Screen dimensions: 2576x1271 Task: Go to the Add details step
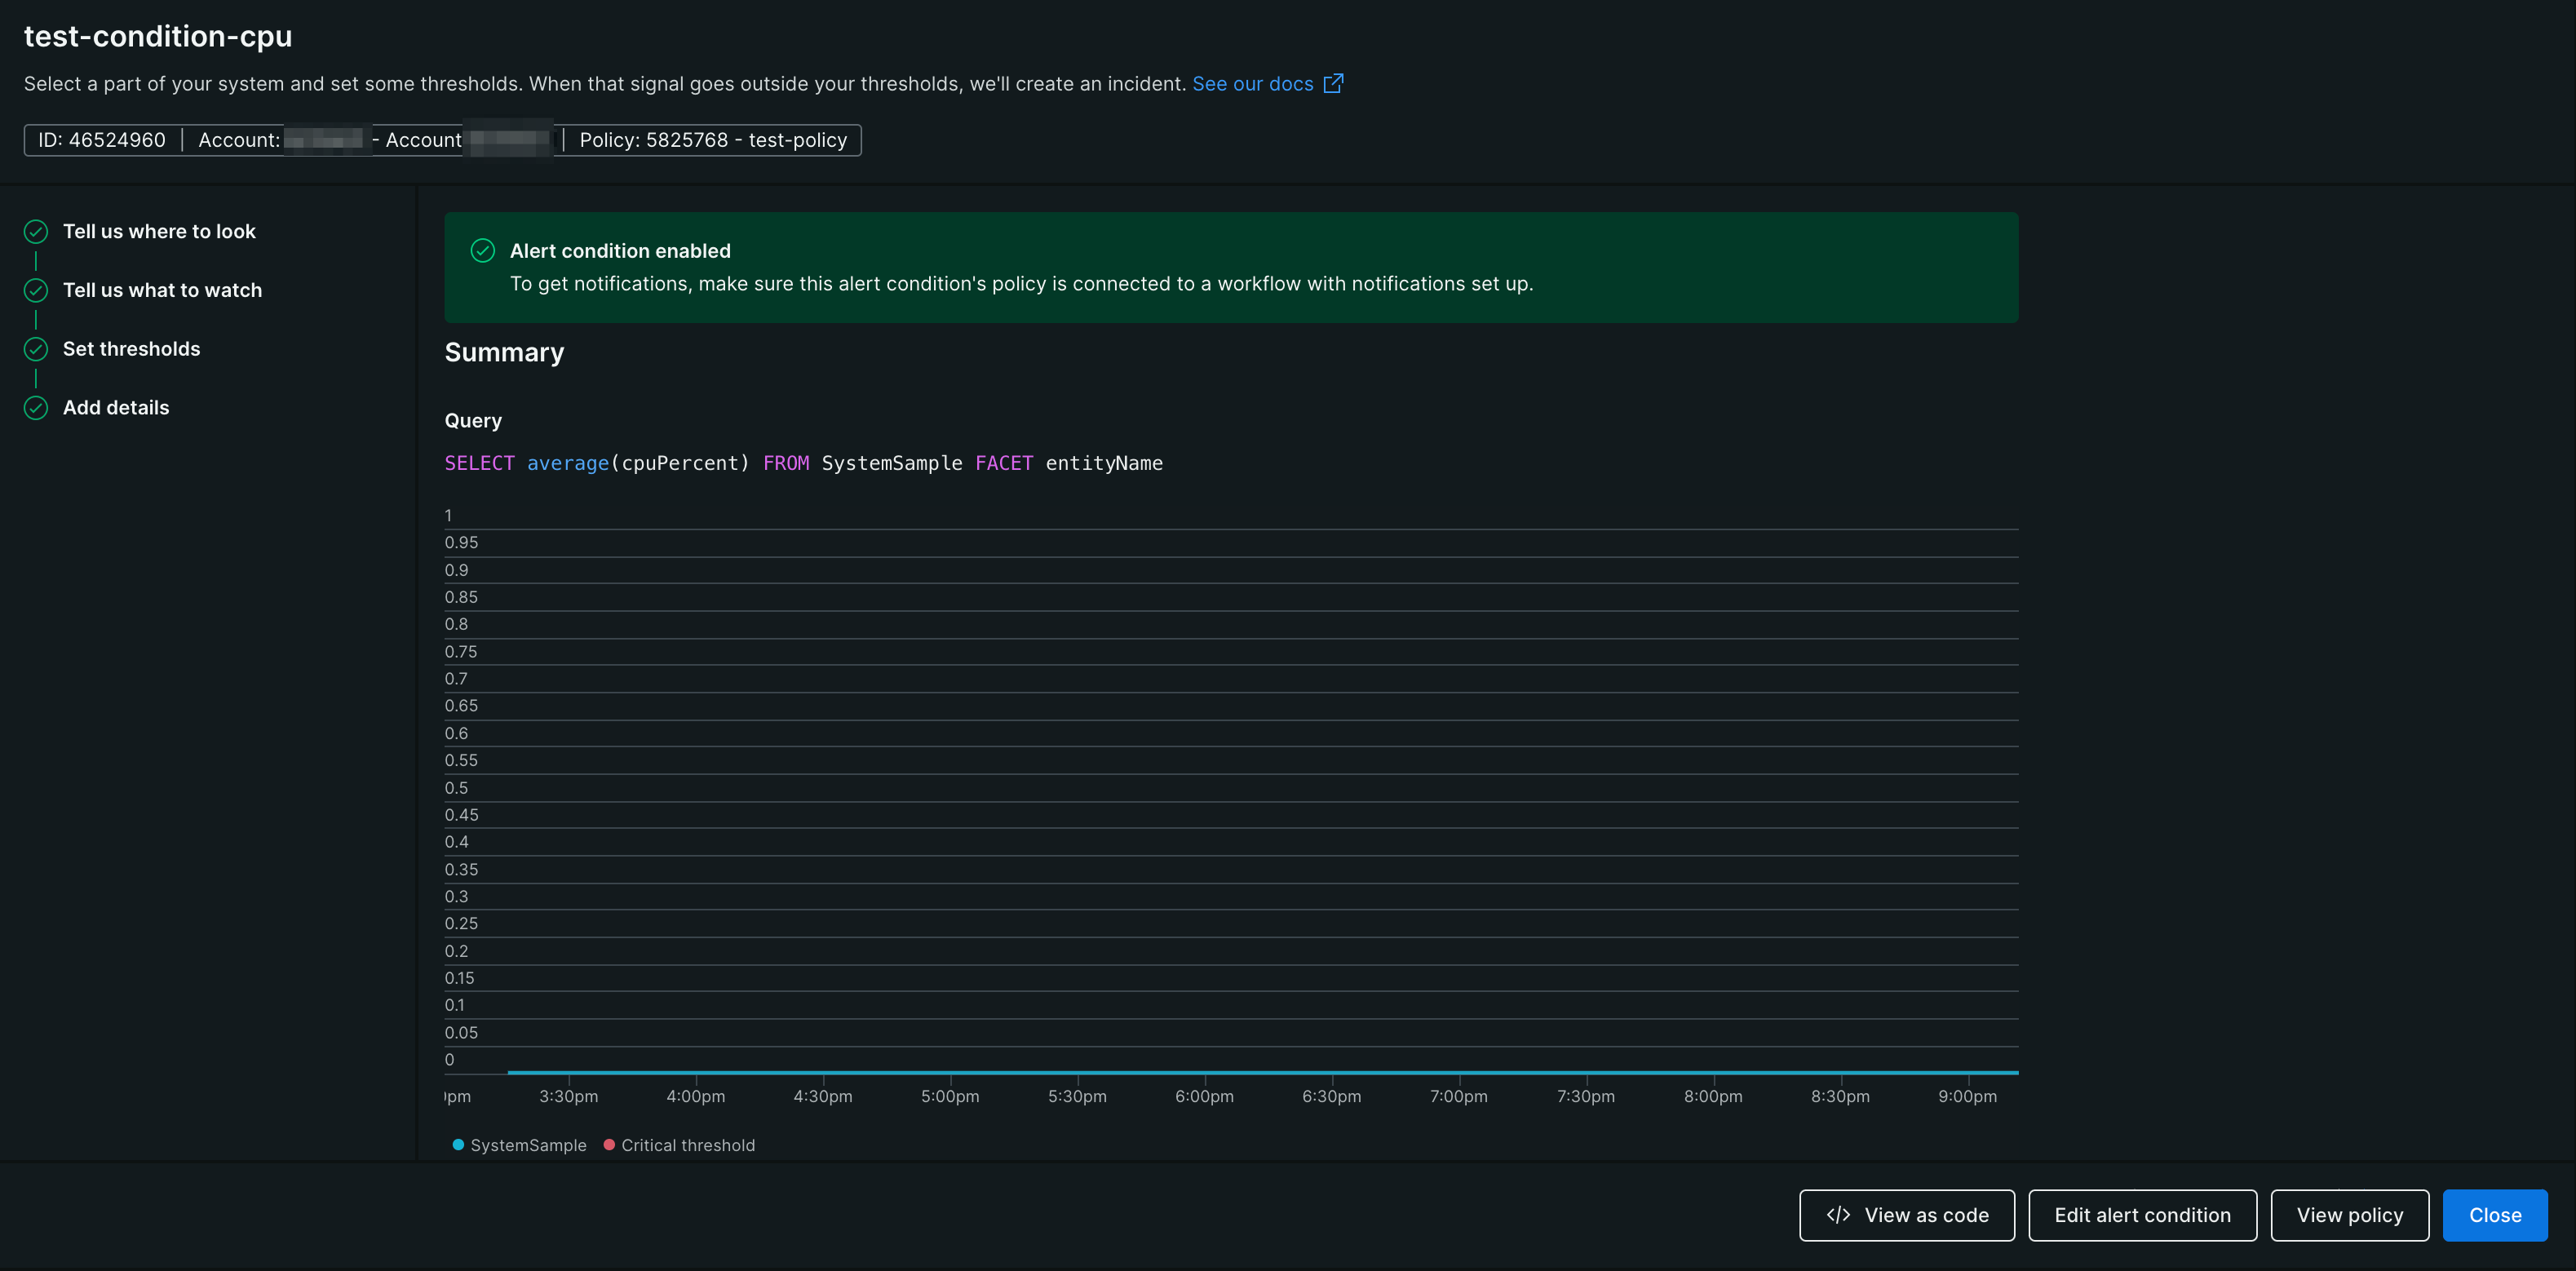(x=115, y=408)
